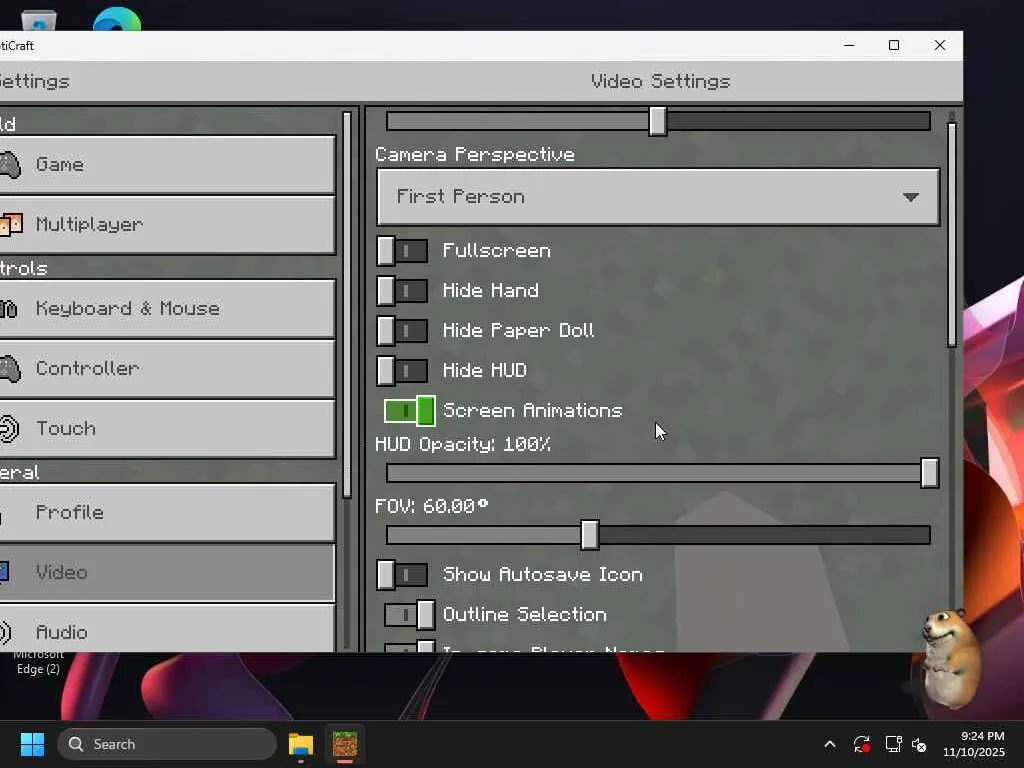Enable Hide HUD toggle
This screenshot has height=768, width=1024.
click(402, 370)
